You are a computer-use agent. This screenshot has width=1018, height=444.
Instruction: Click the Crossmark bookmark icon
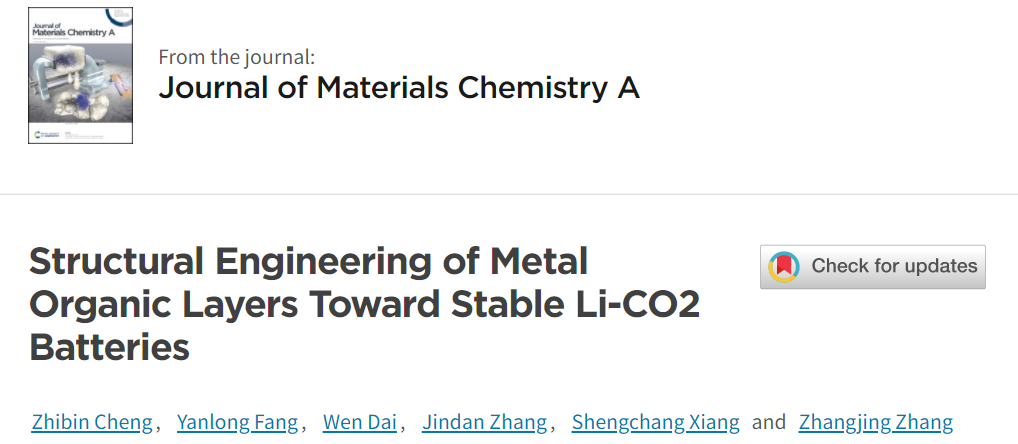coord(784,267)
